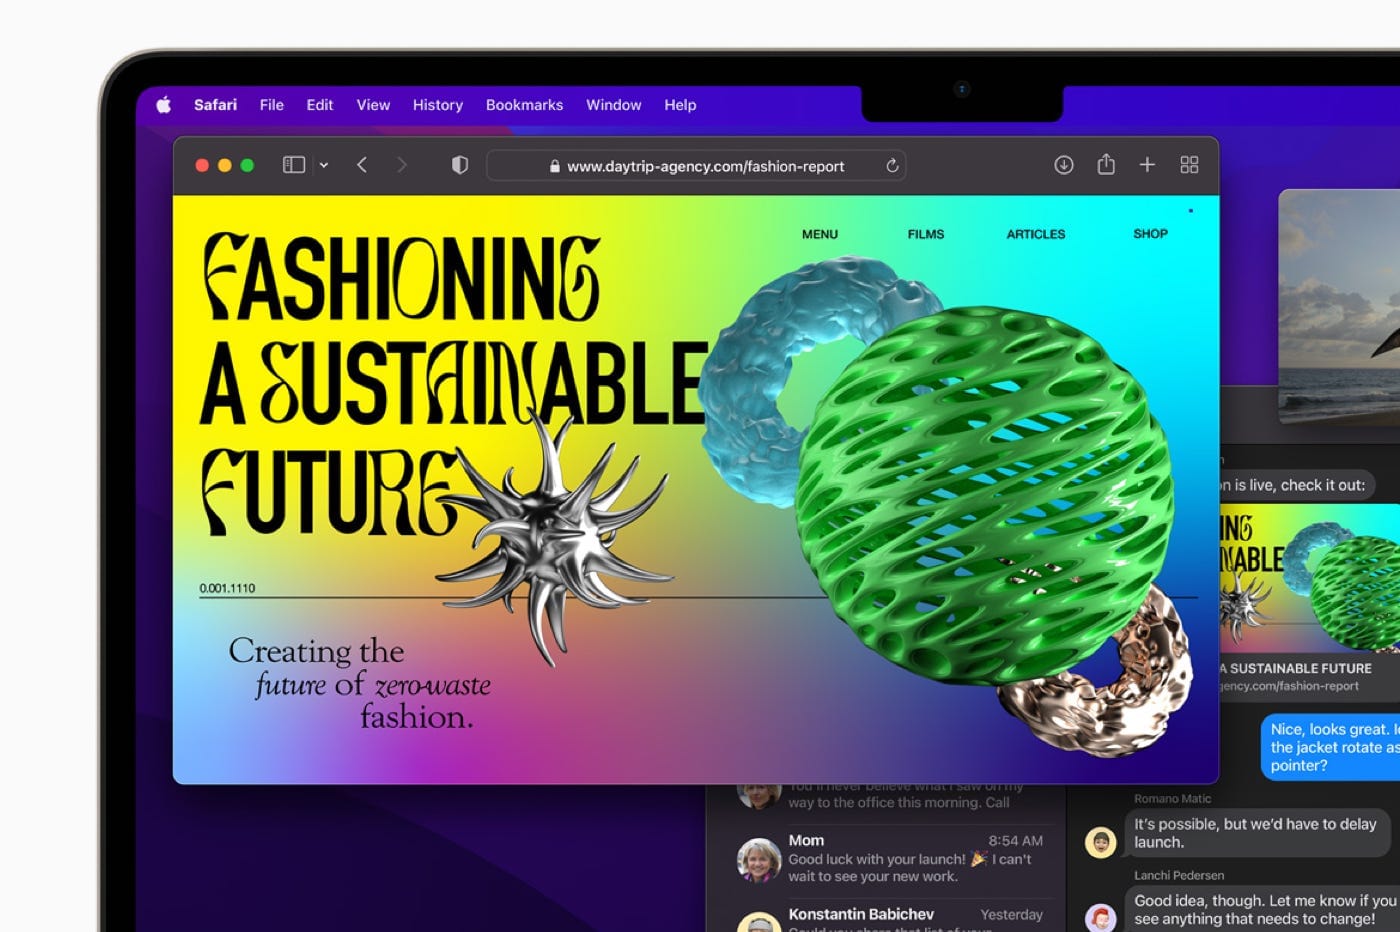The image size is (1400, 932).
Task: Toggle the Safari sidebar
Action: click(x=294, y=165)
